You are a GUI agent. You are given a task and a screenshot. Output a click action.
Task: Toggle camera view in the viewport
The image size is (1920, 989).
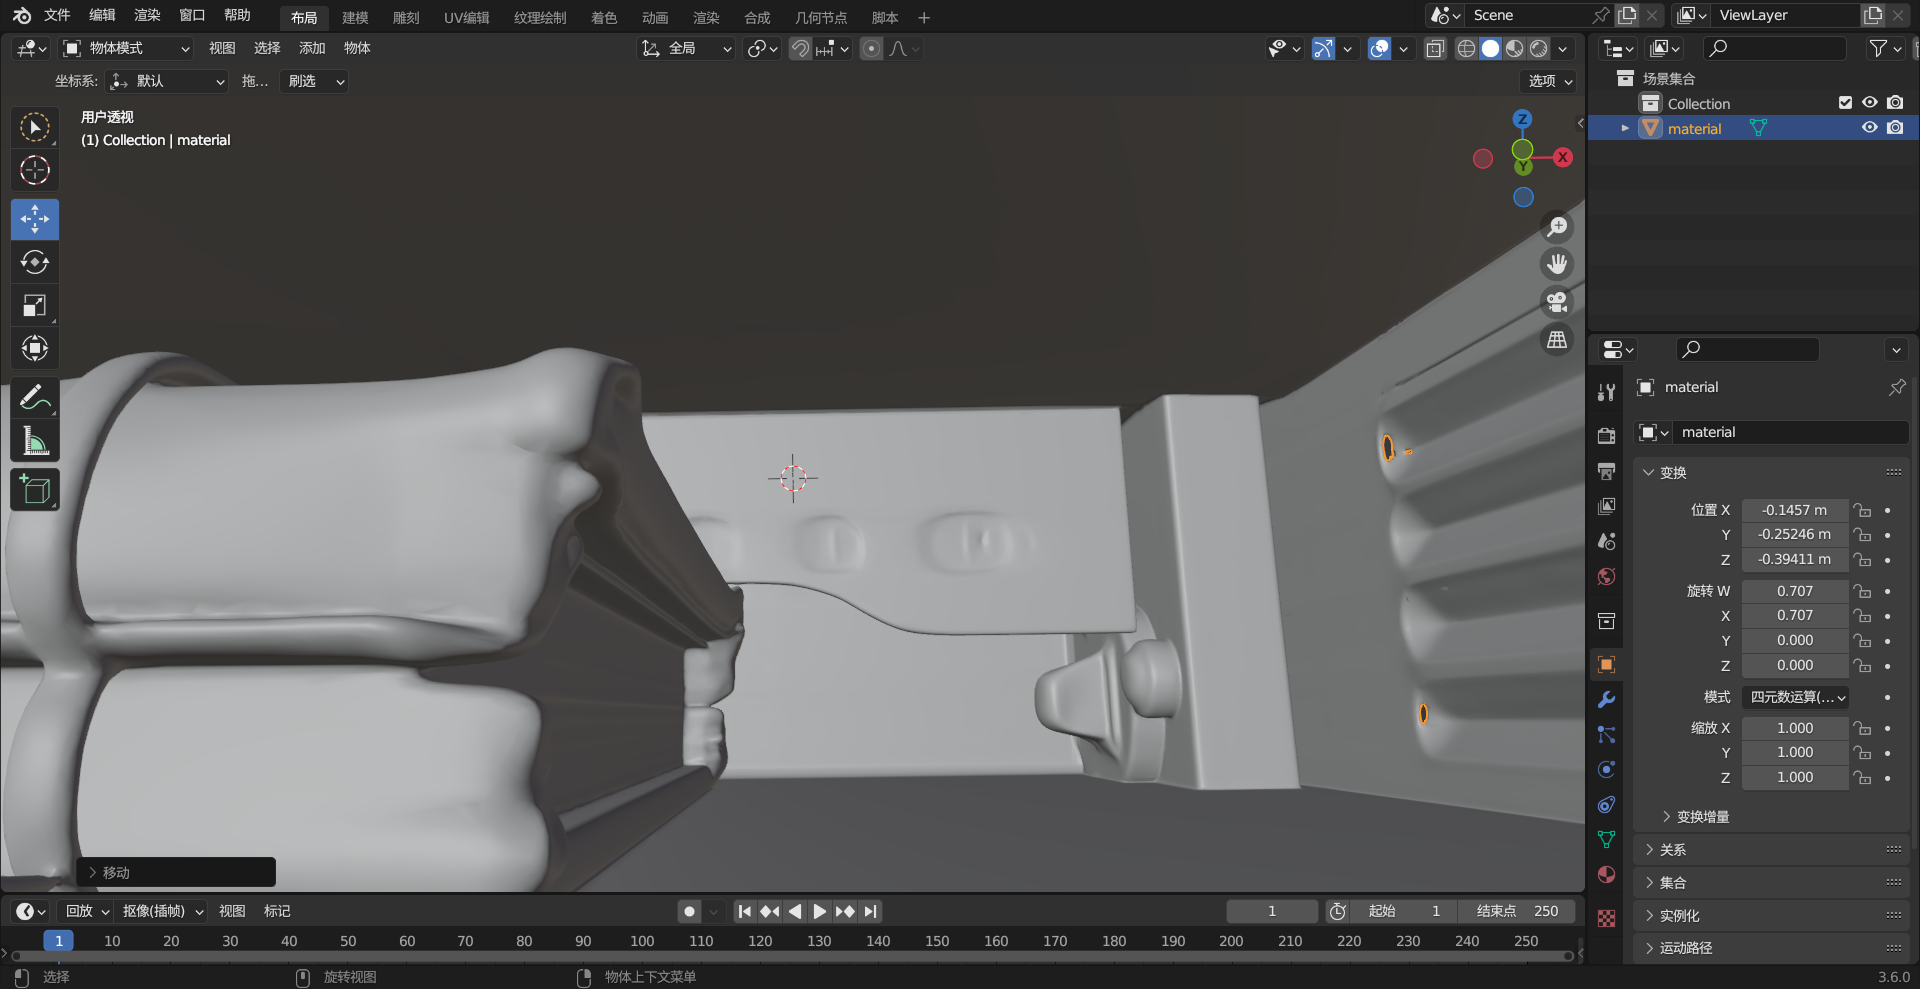pos(1557,302)
